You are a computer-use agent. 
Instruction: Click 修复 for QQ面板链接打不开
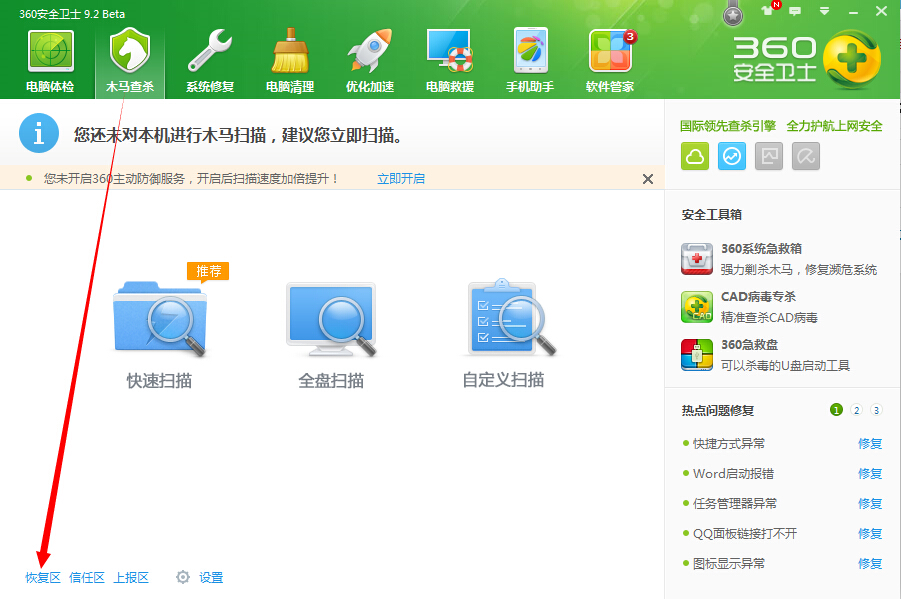870,533
